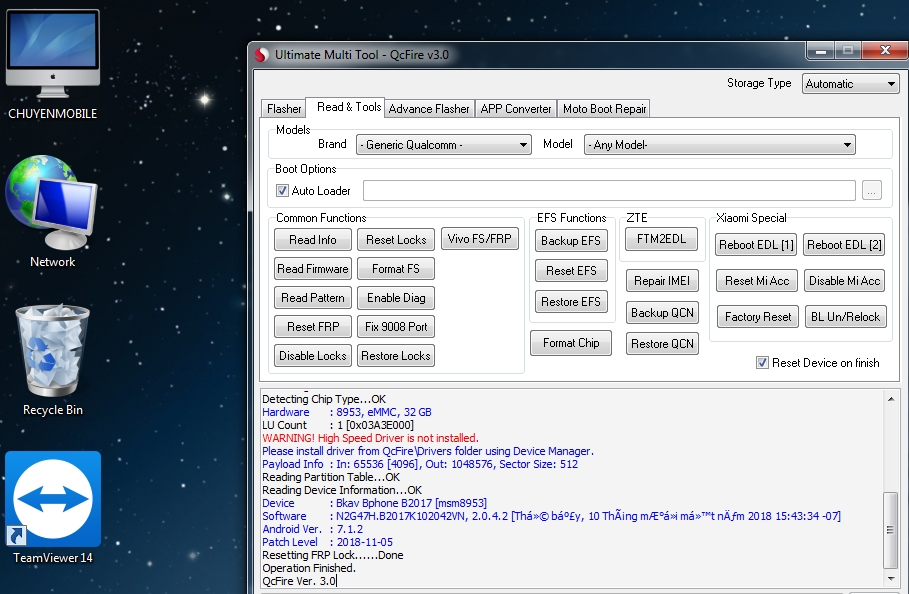The image size is (909, 594).
Task: Launch TeamViewer 14 from the desktop
Action: (x=53, y=508)
